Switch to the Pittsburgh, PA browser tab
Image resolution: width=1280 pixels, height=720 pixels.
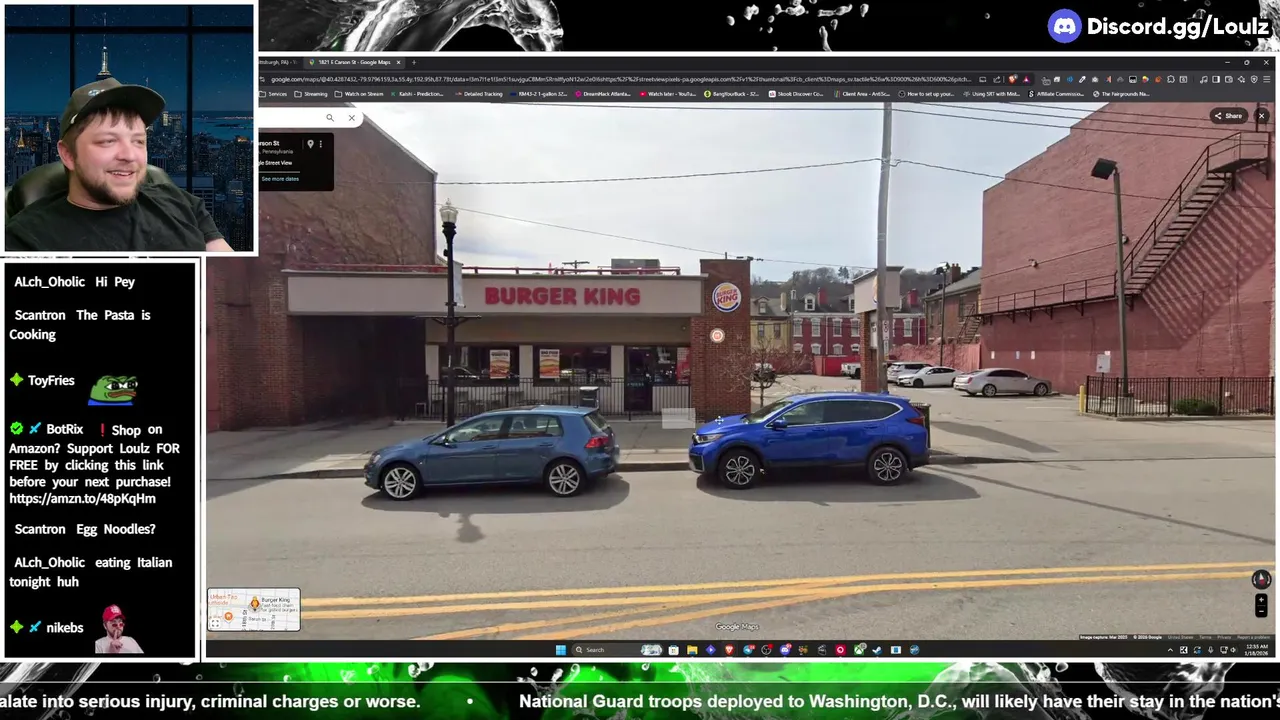point(277,62)
